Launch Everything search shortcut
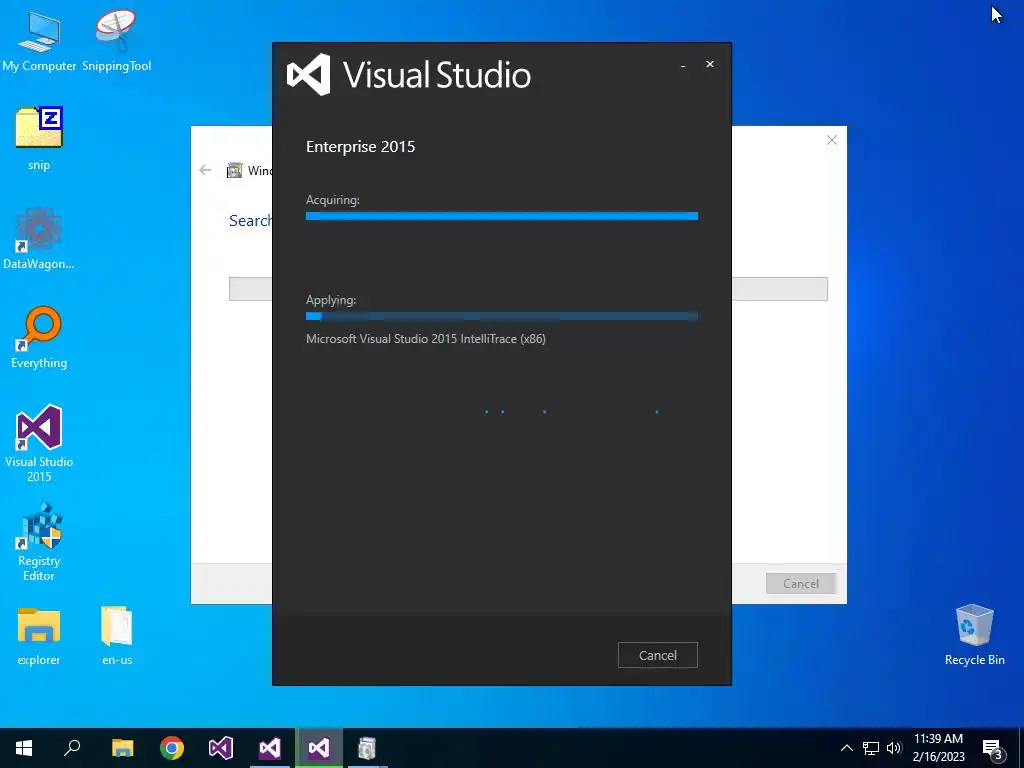 [x=39, y=338]
